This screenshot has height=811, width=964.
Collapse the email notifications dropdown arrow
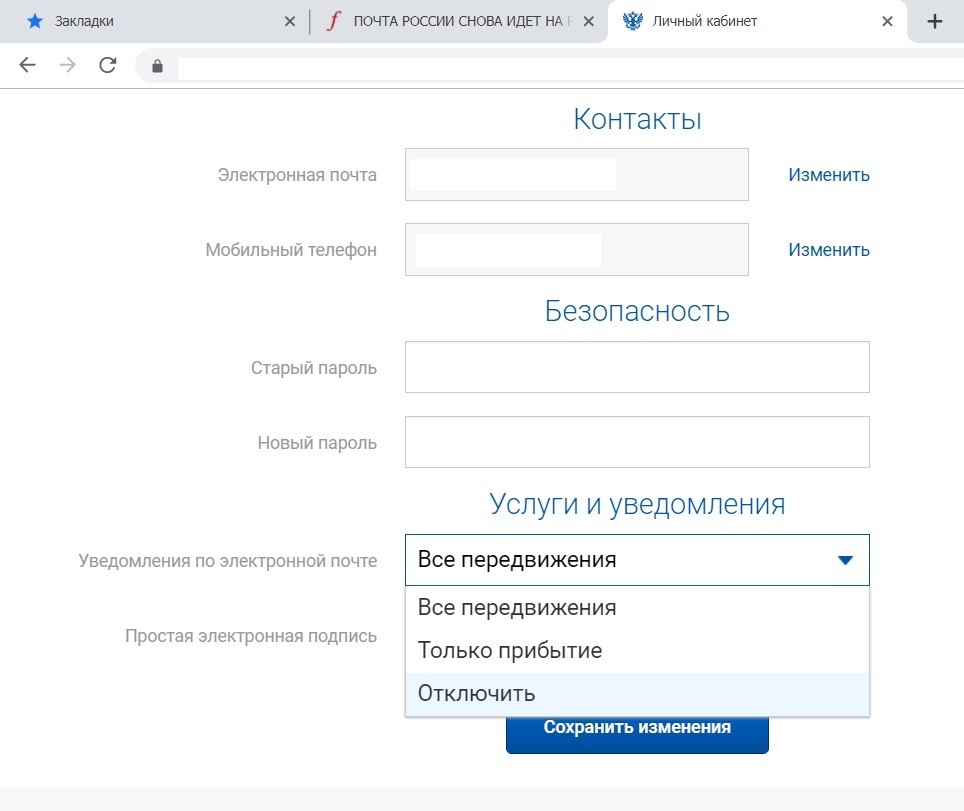845,560
